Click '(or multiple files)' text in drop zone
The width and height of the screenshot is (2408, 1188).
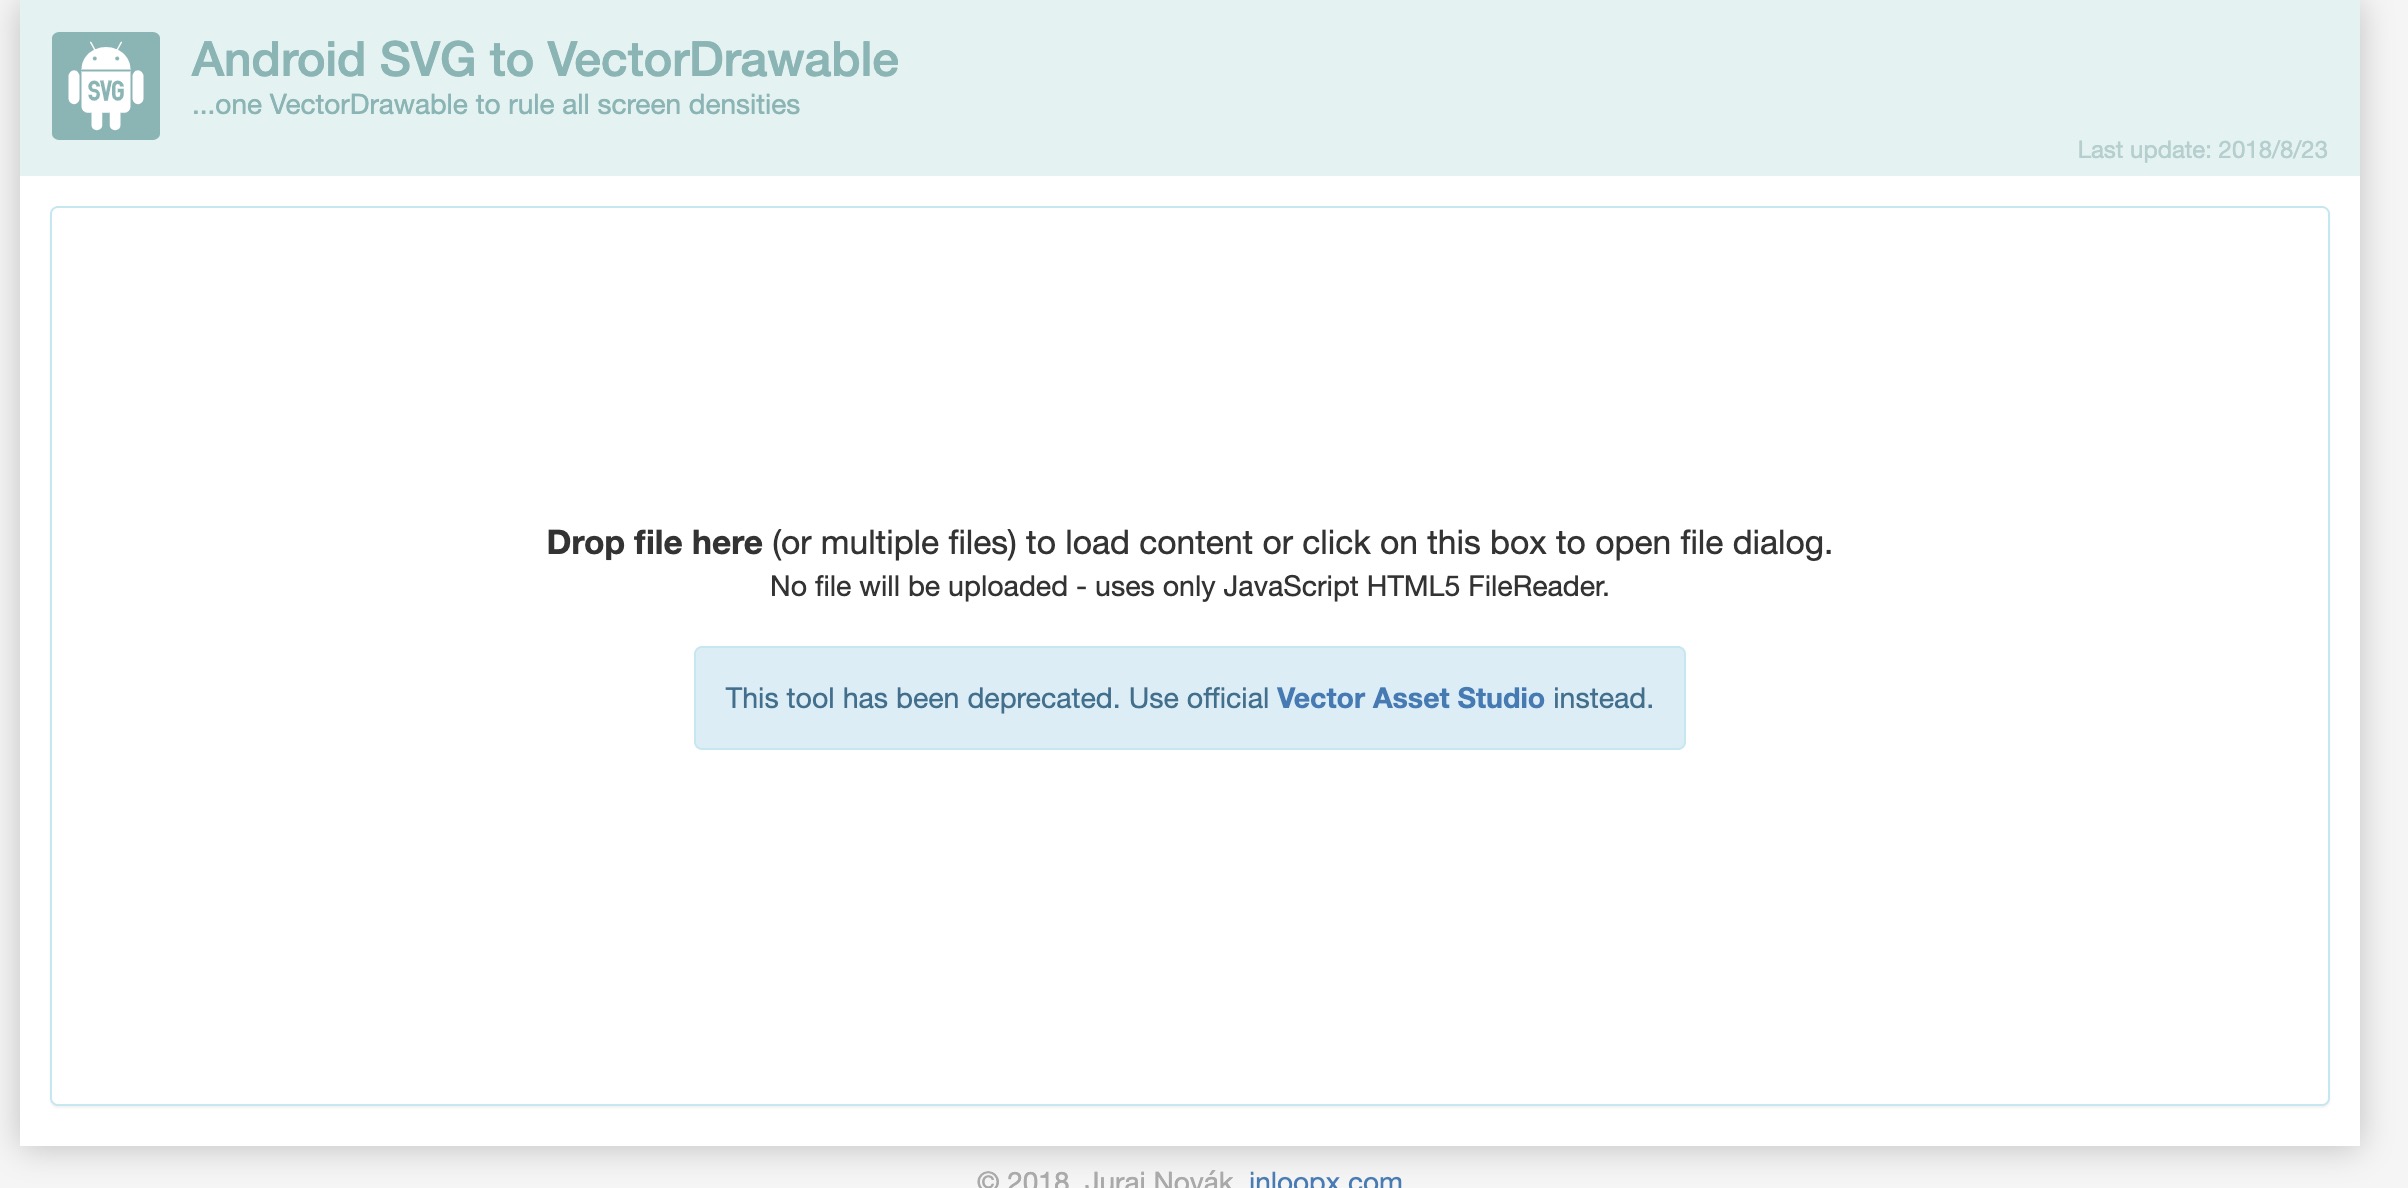pos(894,543)
